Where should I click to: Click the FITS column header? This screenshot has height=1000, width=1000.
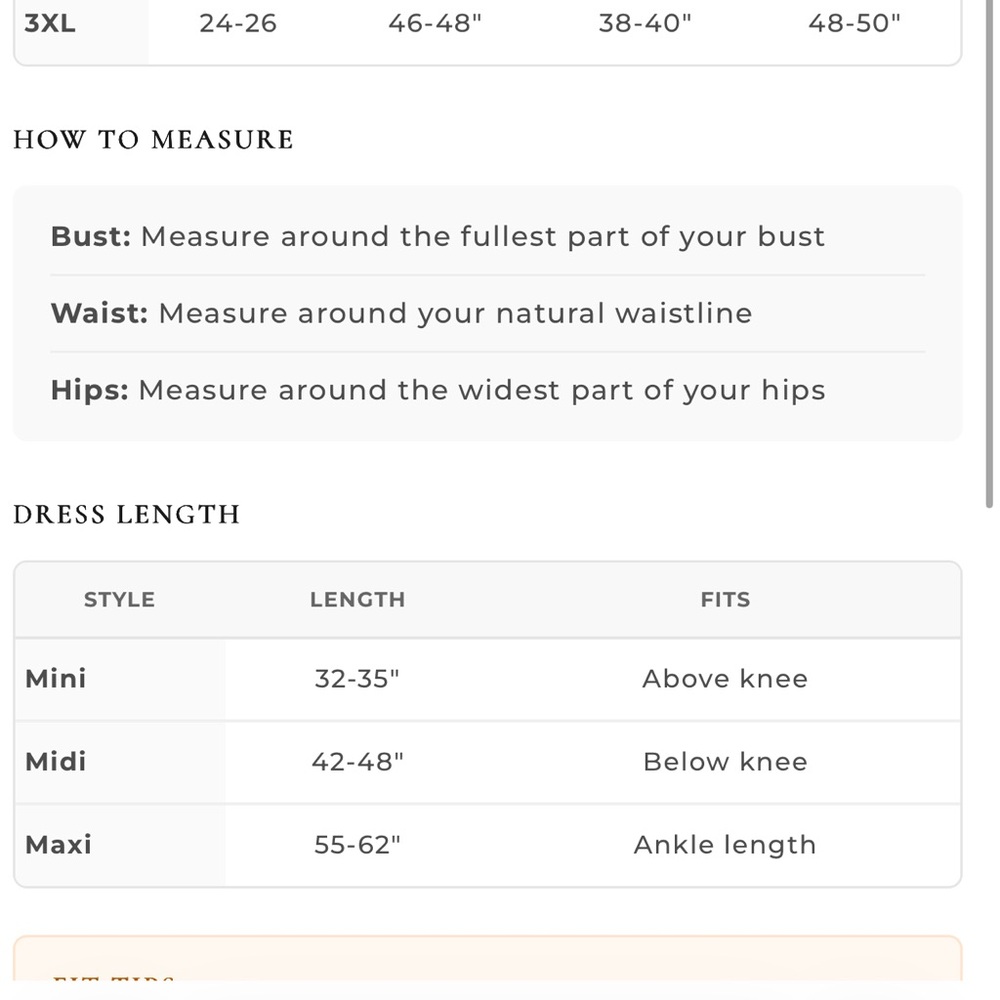(x=726, y=599)
